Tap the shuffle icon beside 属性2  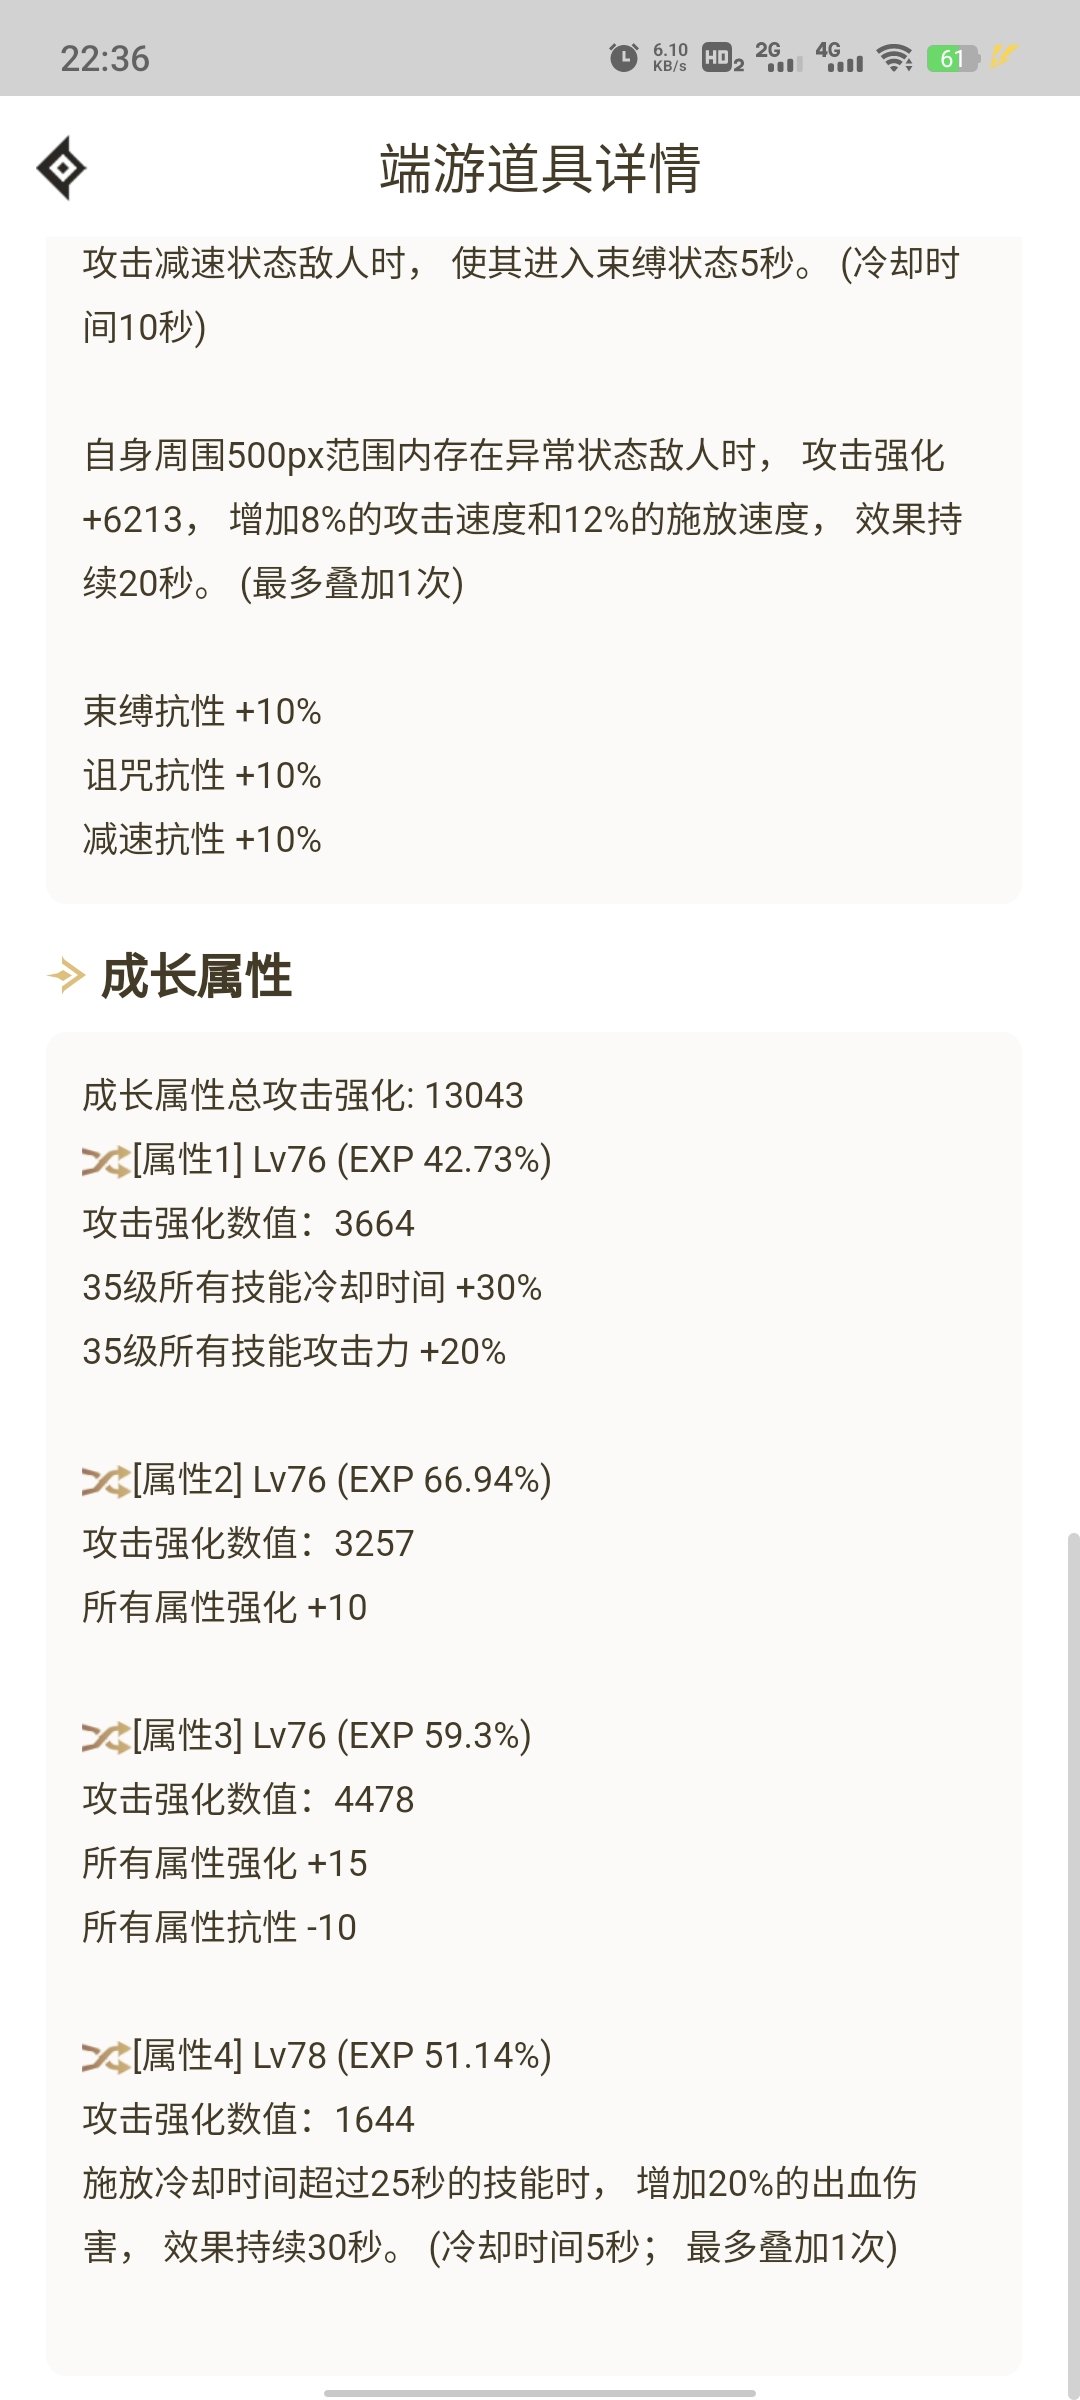[x=106, y=1481]
